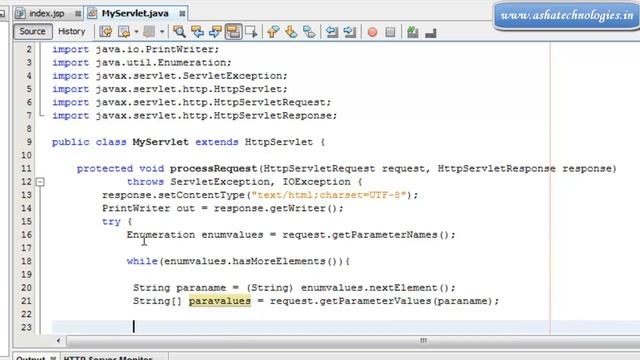Switch to the index.jsp tab
The width and height of the screenshot is (640, 360).
point(46,13)
